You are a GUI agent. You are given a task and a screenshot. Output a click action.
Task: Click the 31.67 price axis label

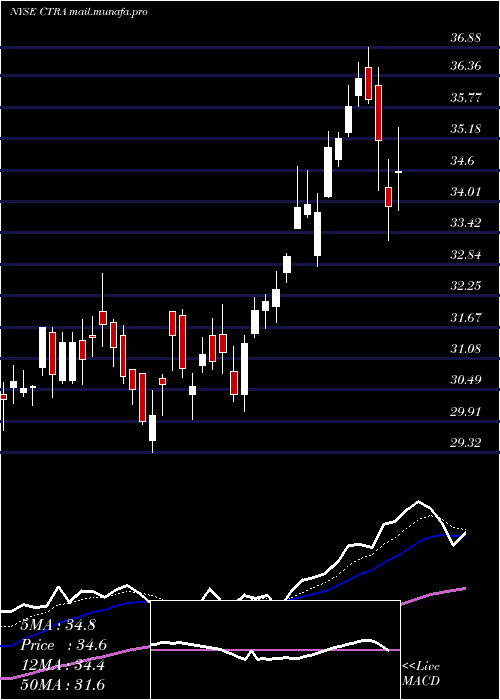coord(465,318)
